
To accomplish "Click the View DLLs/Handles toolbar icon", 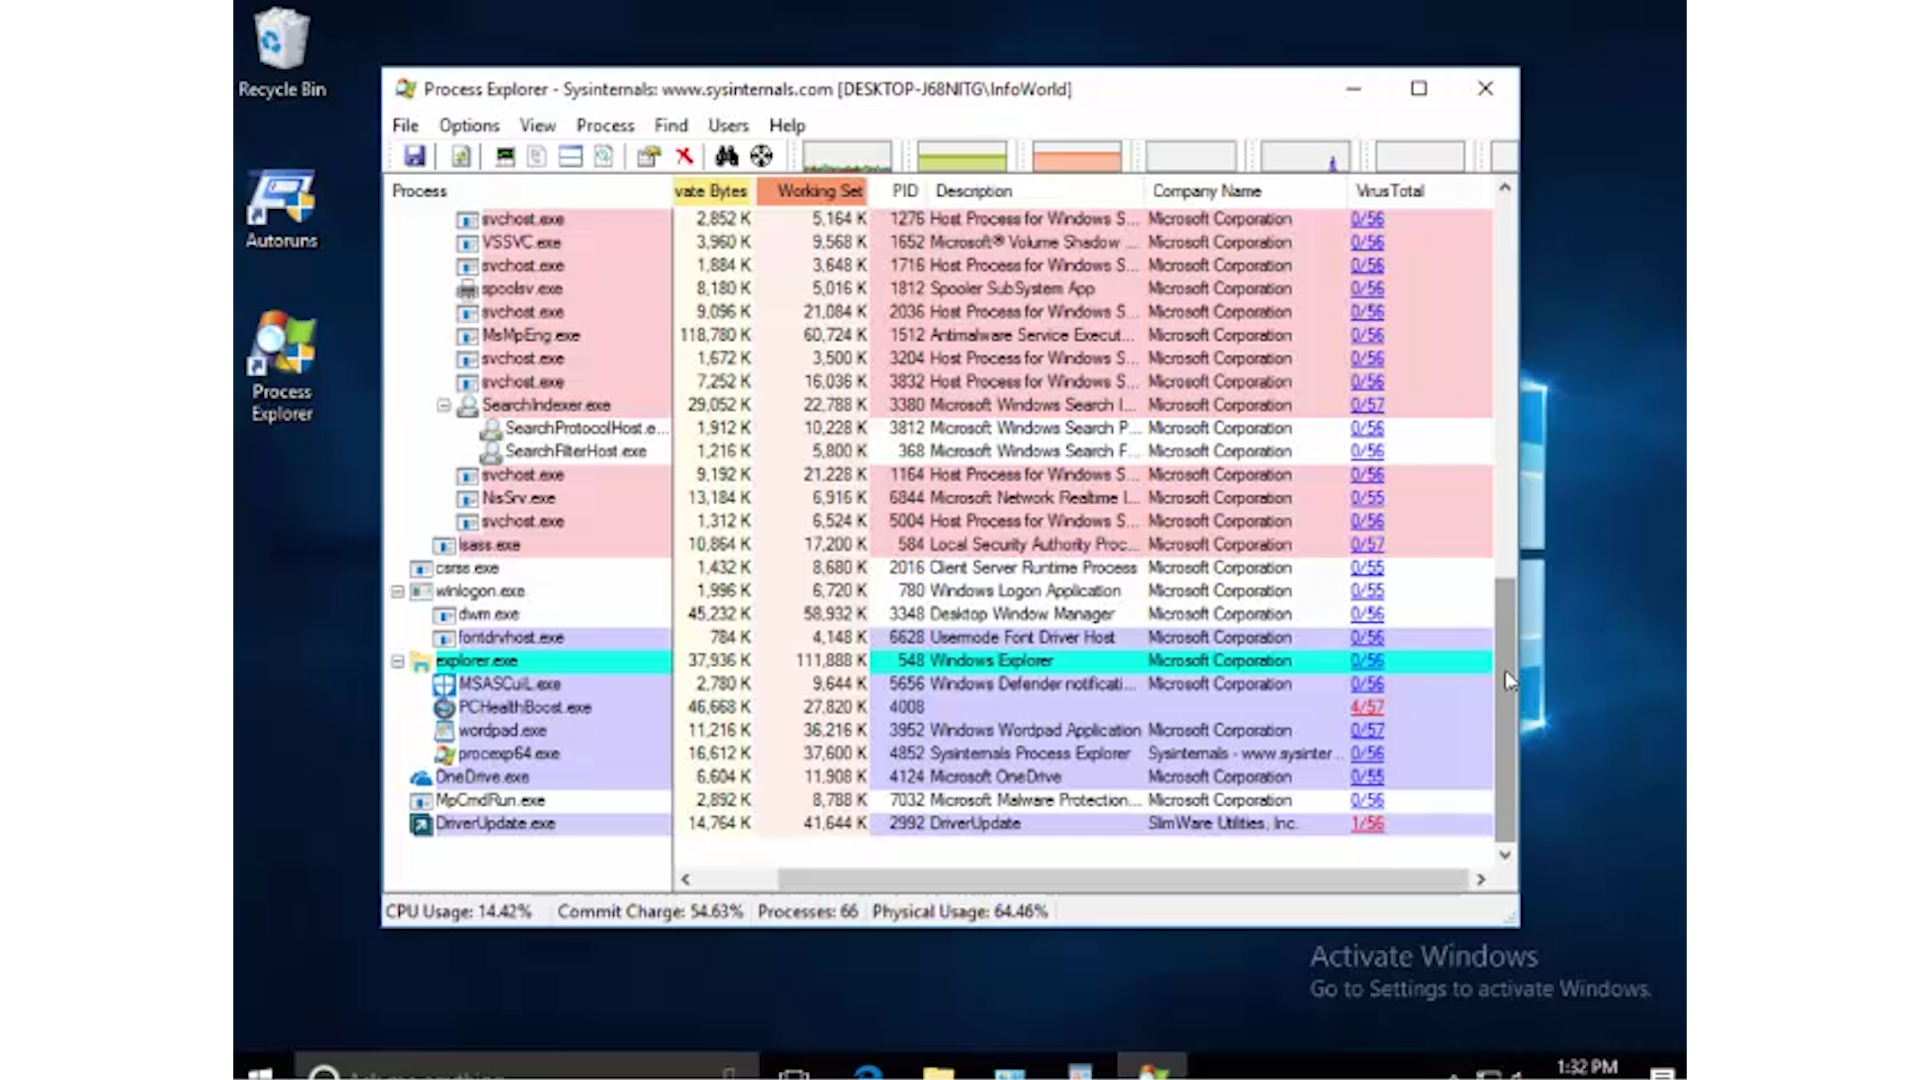I will (x=603, y=156).
